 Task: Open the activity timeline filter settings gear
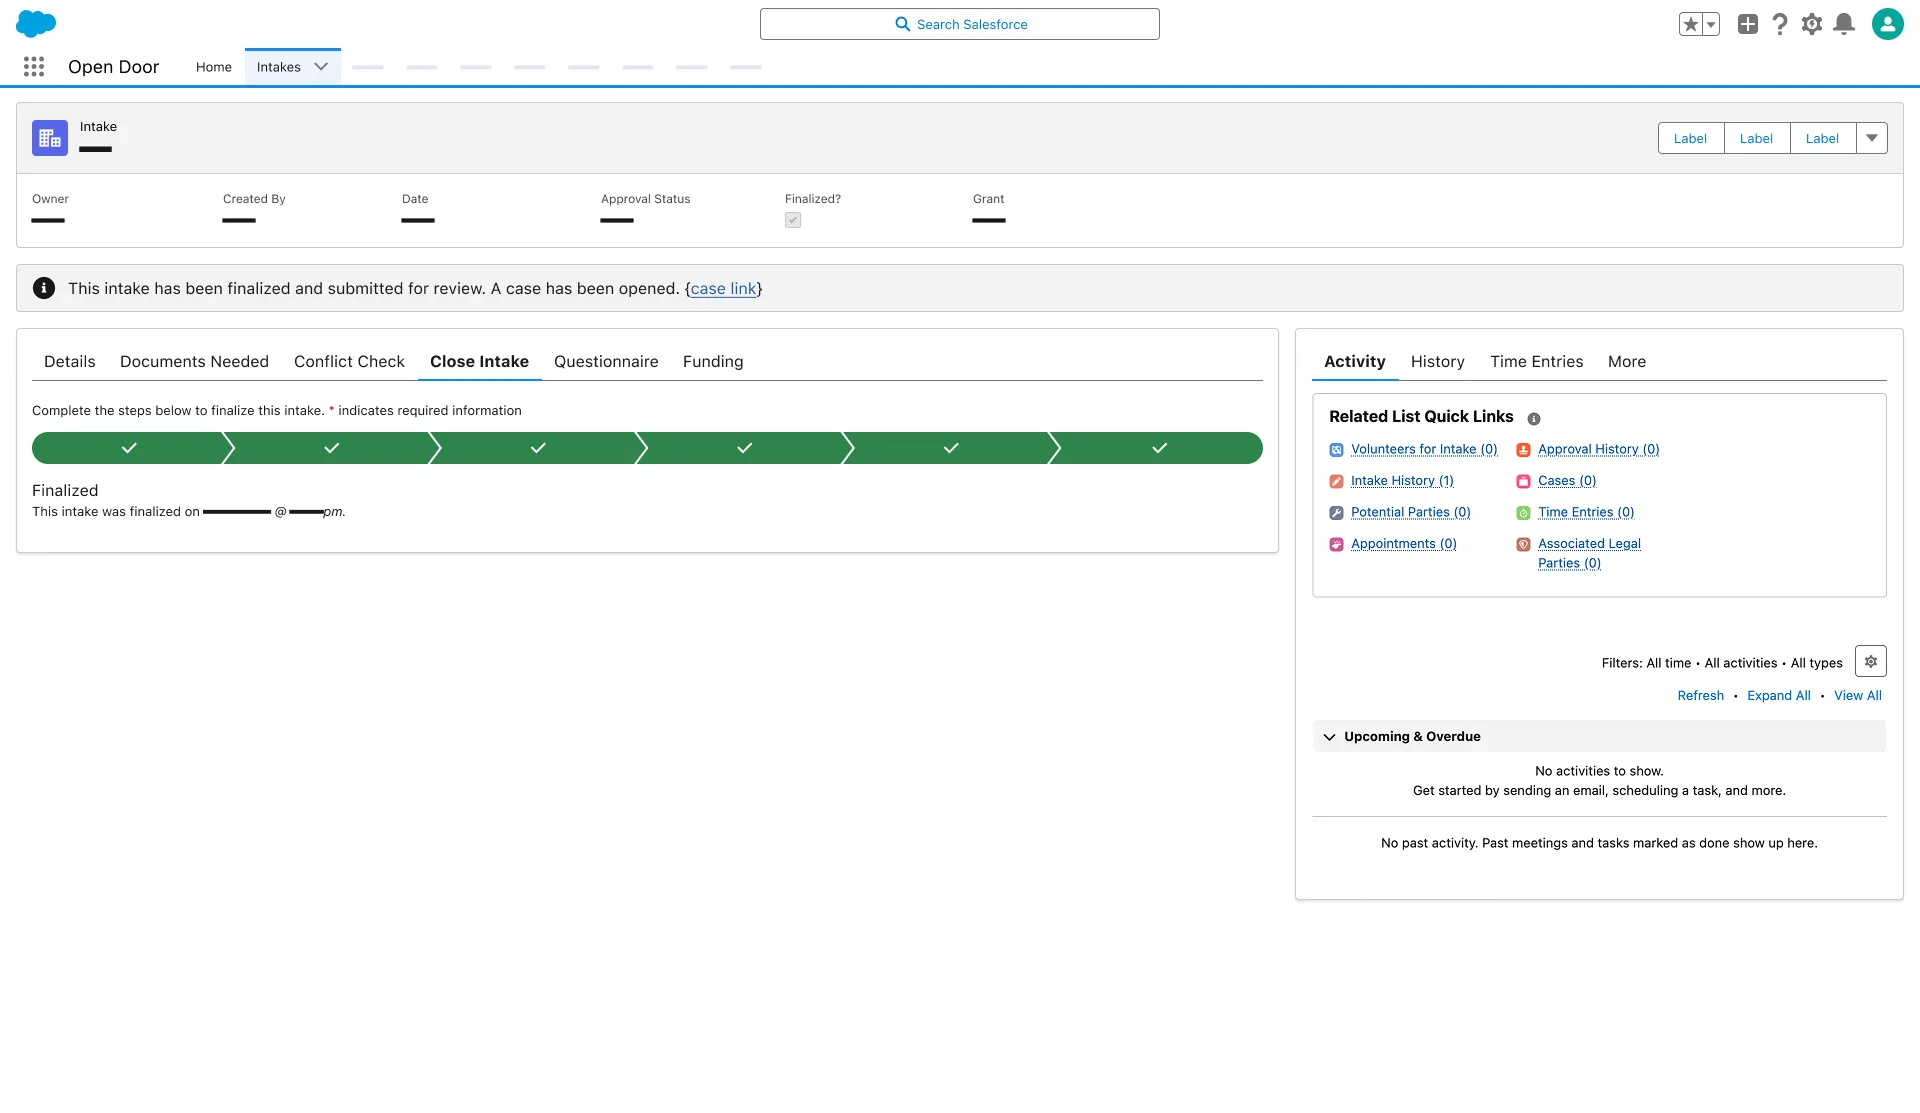coord(1870,661)
